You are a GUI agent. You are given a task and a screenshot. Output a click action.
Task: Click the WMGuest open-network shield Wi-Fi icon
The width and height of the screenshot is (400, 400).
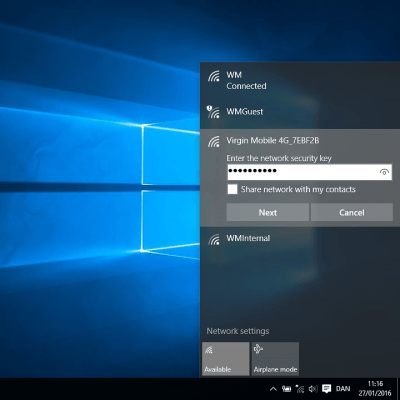pyautogui.click(x=213, y=112)
